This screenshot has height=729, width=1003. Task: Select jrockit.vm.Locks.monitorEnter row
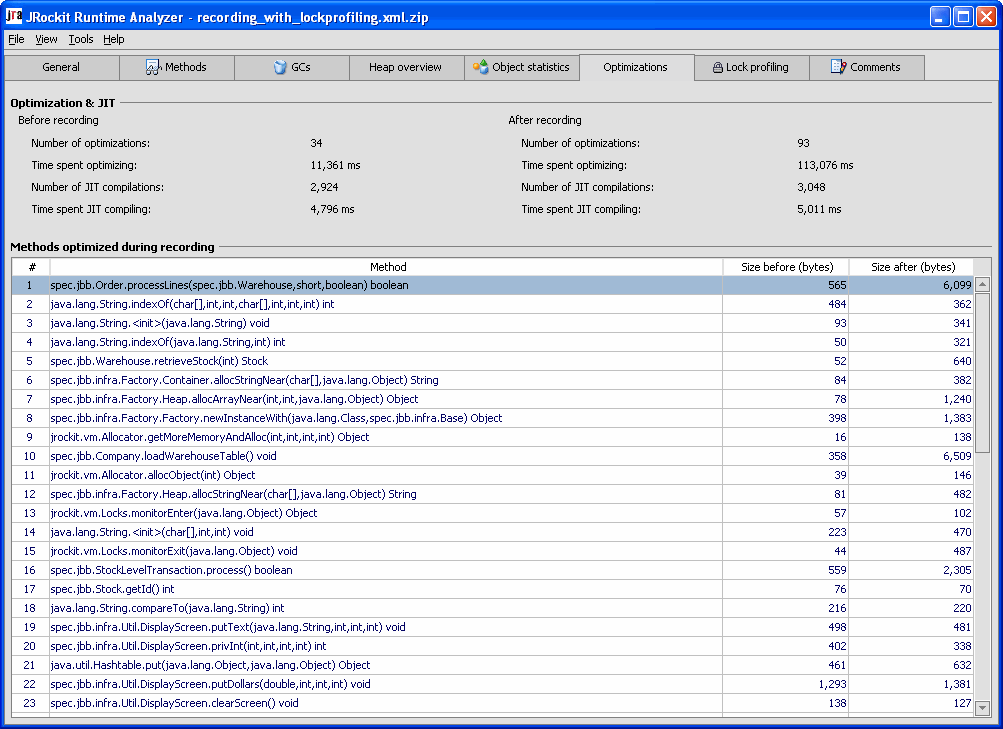coord(494,513)
